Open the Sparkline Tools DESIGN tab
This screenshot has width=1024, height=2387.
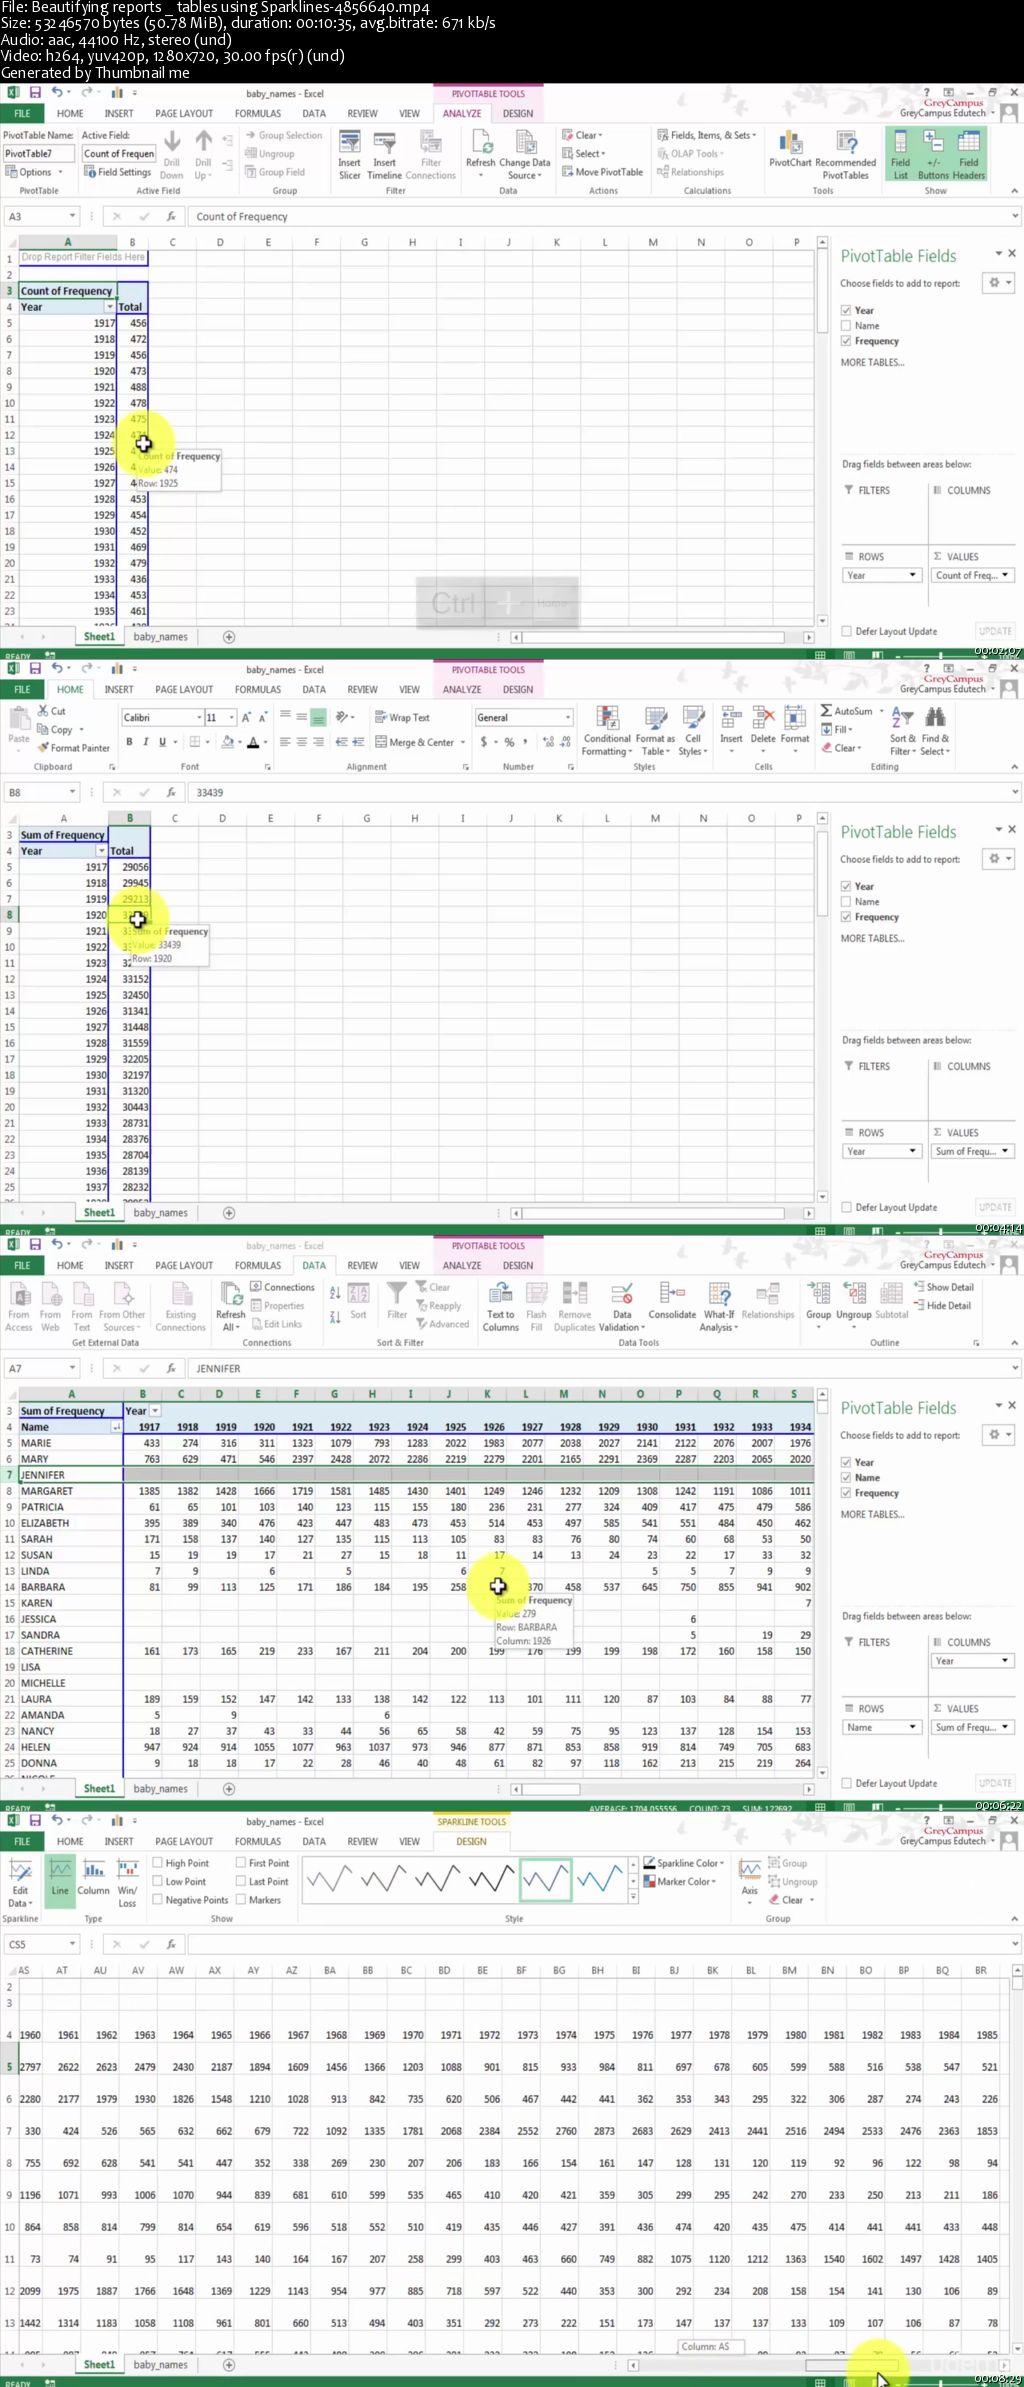click(x=471, y=1841)
